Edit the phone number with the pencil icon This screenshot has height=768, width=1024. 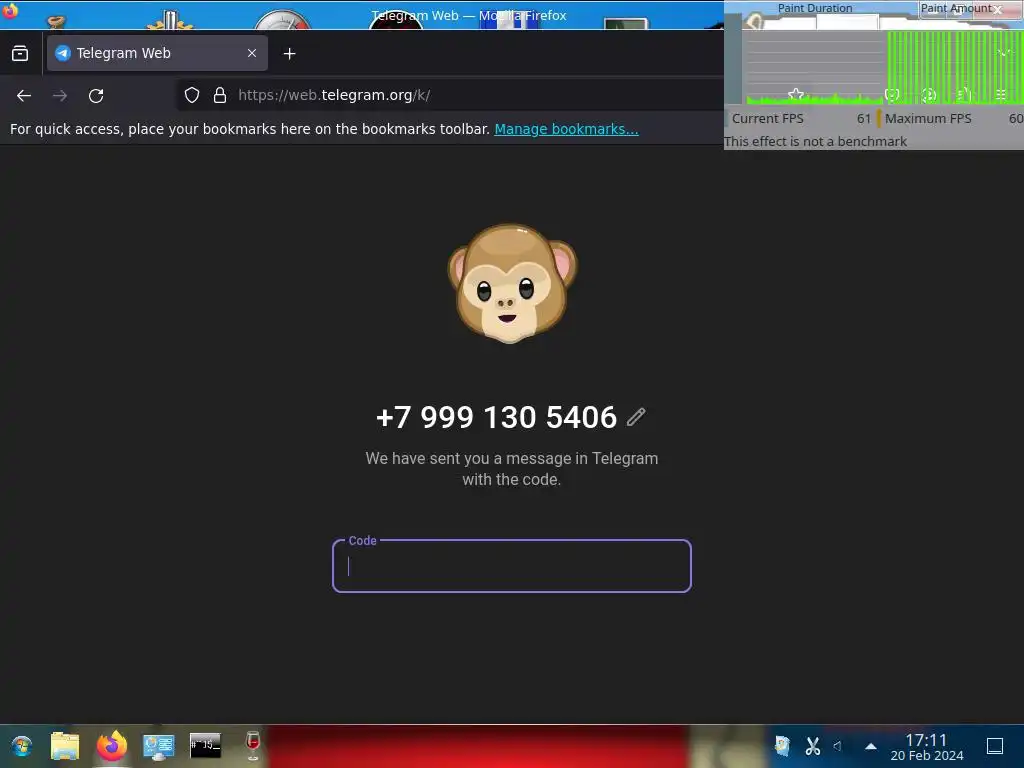636,417
